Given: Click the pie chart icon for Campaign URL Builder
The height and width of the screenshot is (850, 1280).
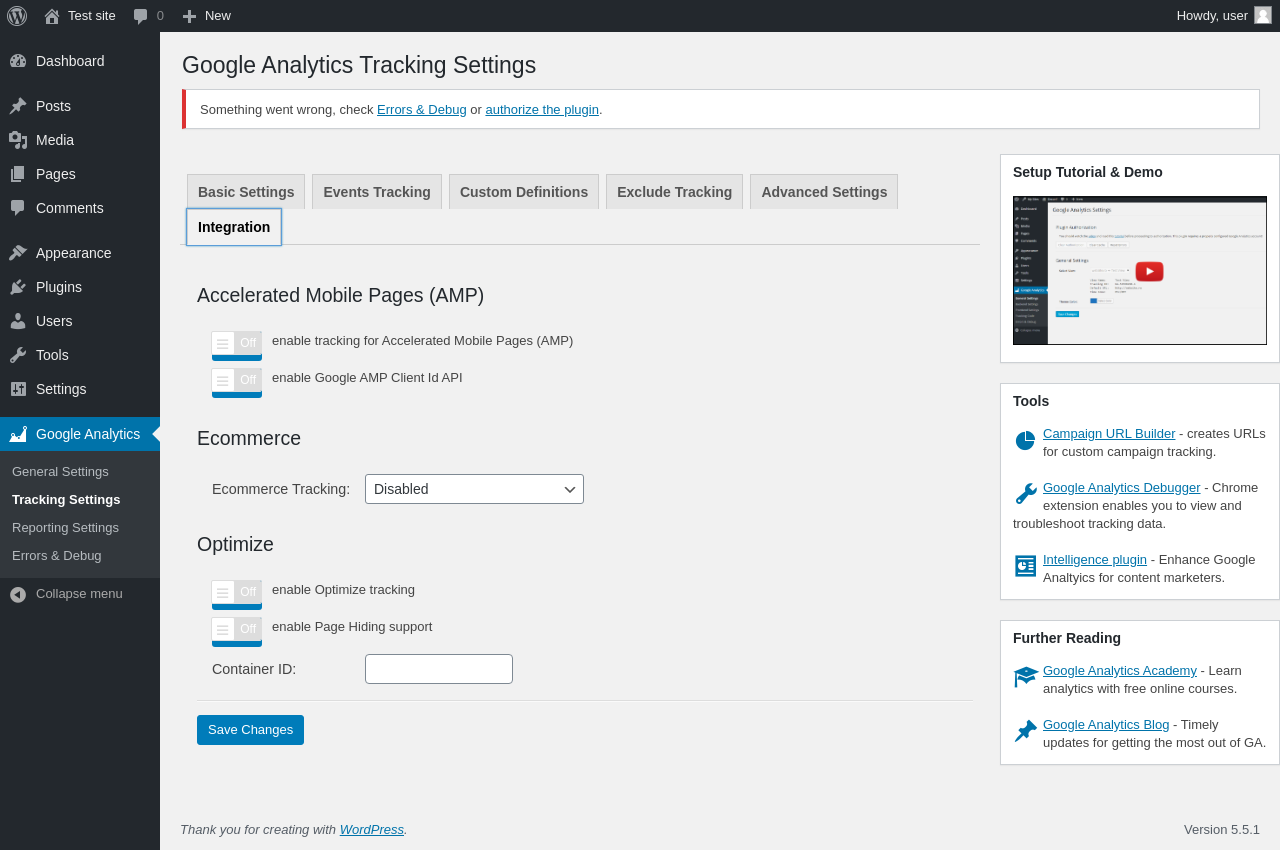Looking at the screenshot, I should pyautogui.click(x=1025, y=441).
